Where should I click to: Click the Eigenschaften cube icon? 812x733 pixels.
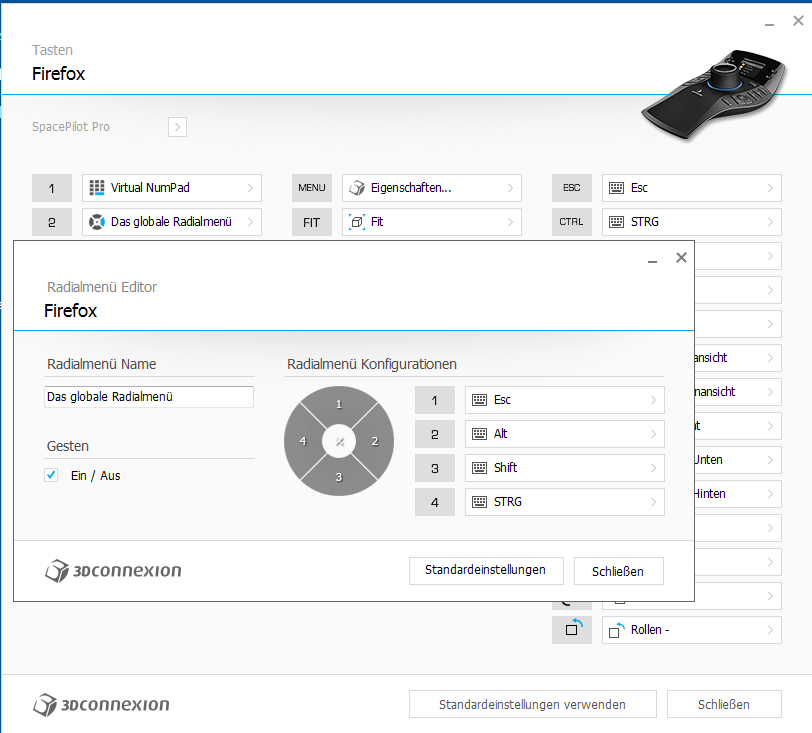point(357,188)
